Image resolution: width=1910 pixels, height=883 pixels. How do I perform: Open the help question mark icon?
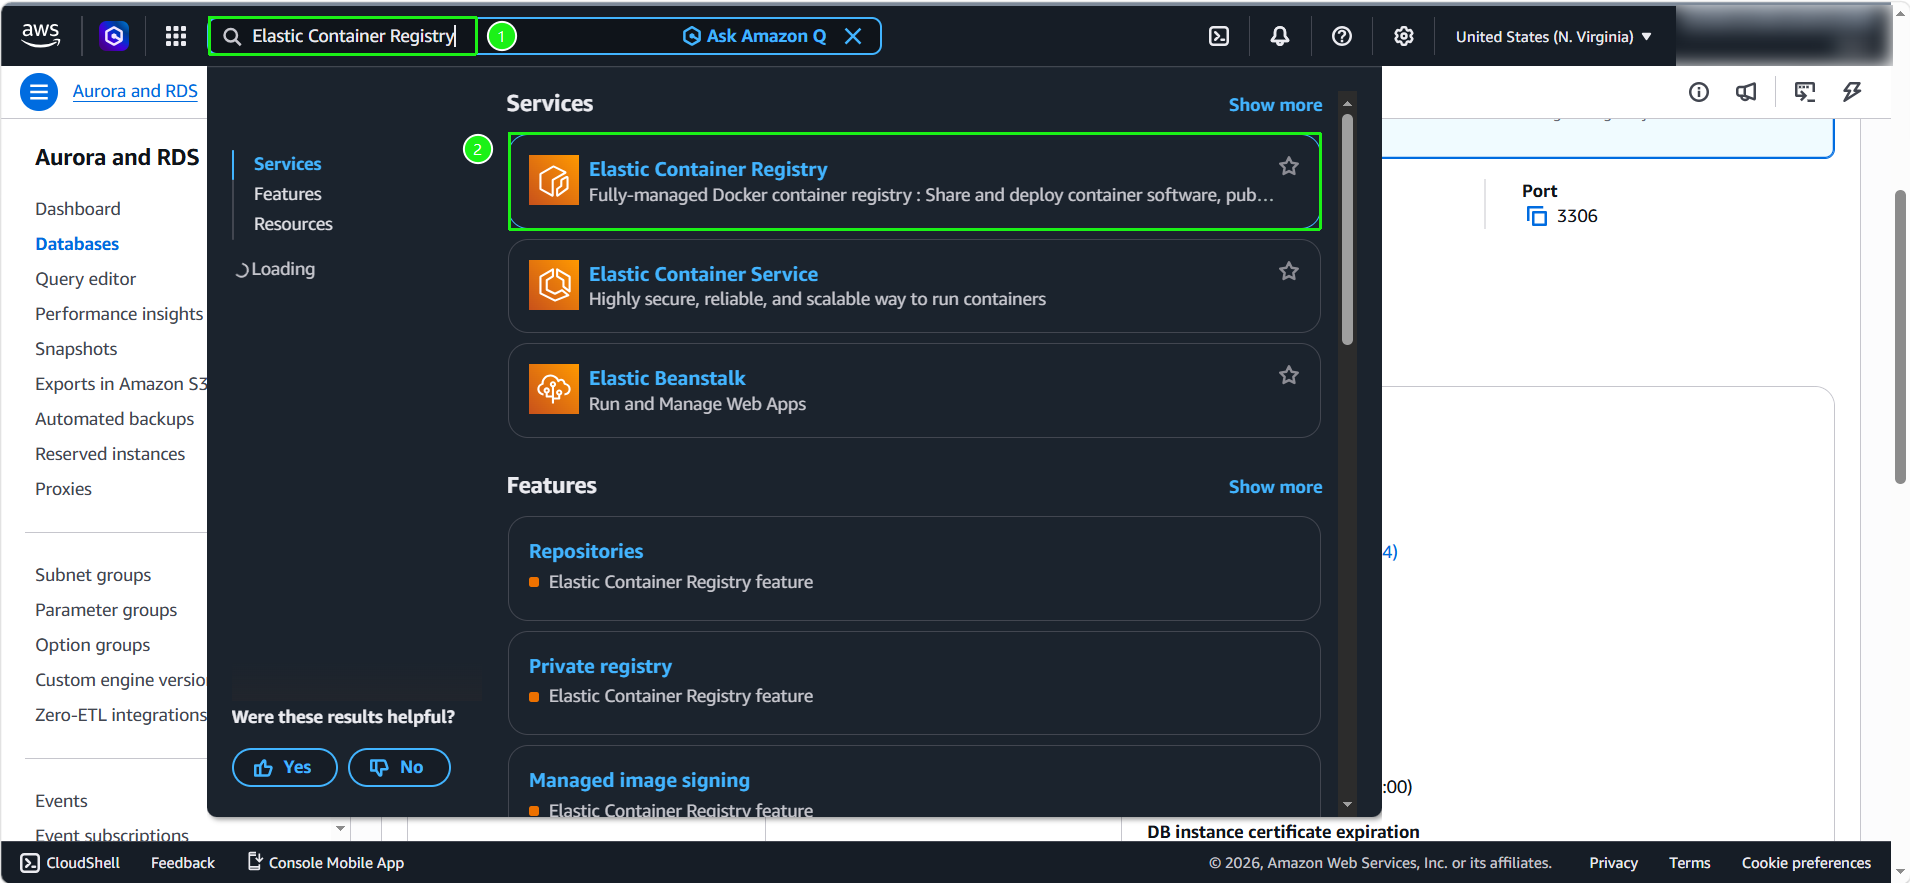1342,36
